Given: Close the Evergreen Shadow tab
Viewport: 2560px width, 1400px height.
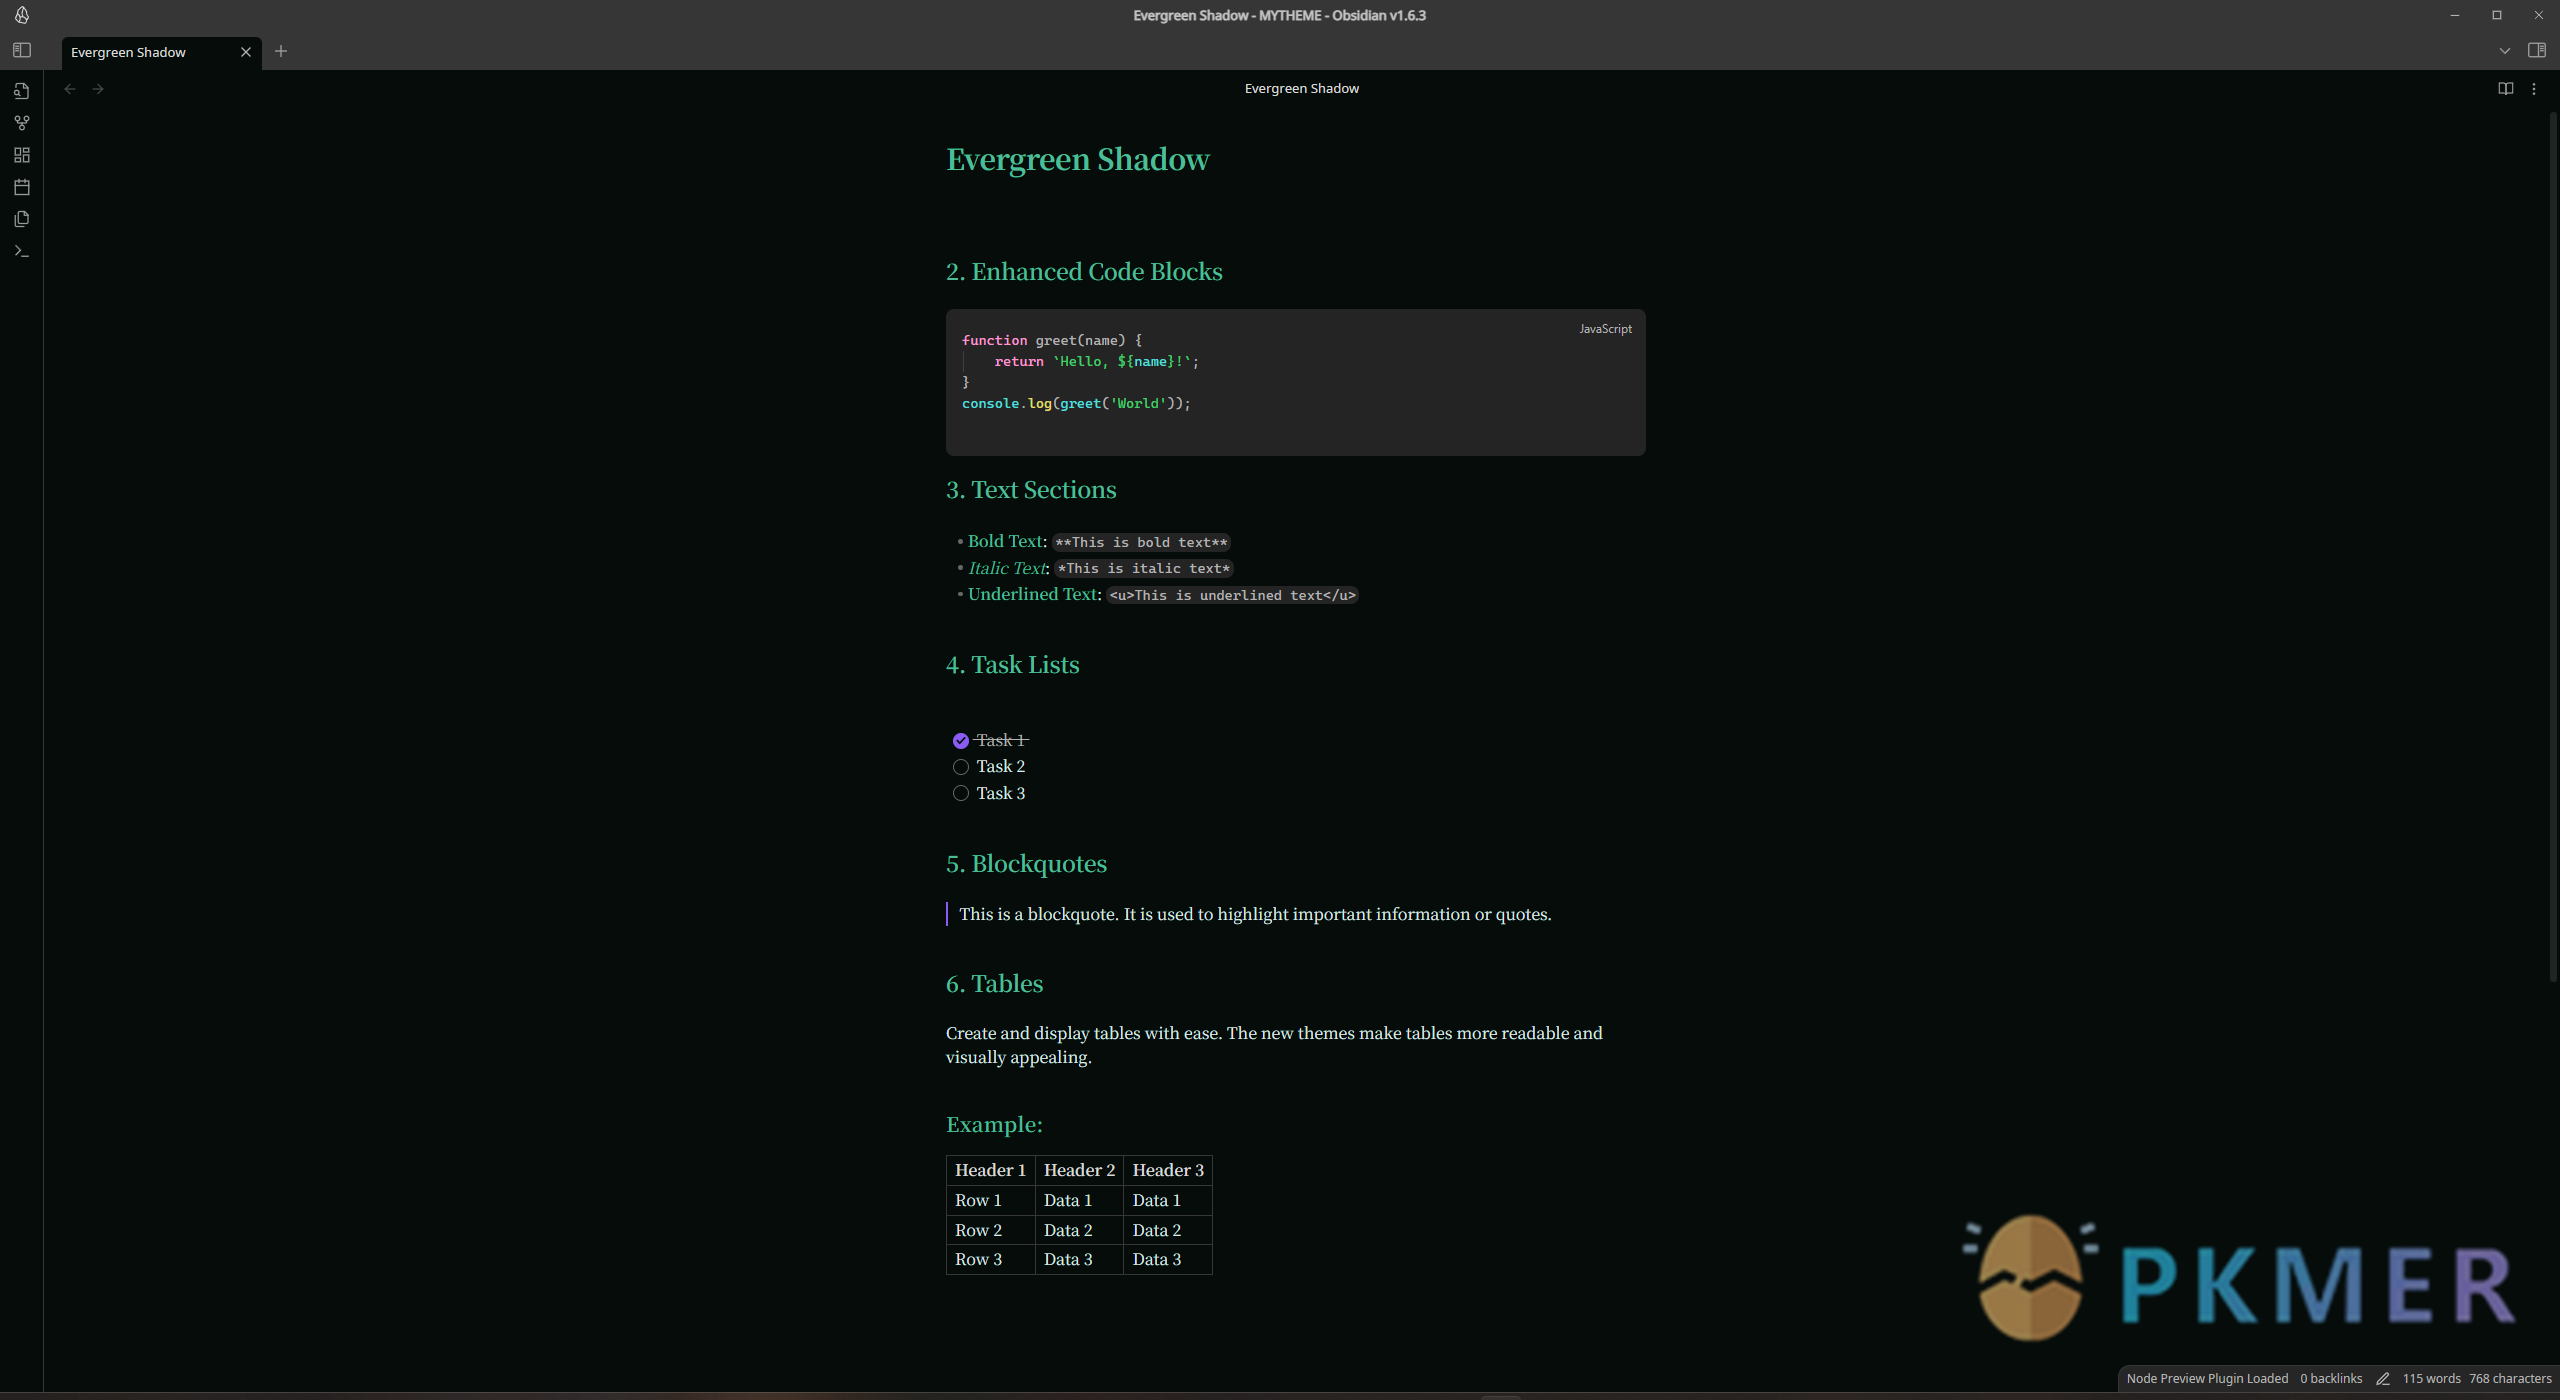Looking at the screenshot, I should [x=246, y=52].
